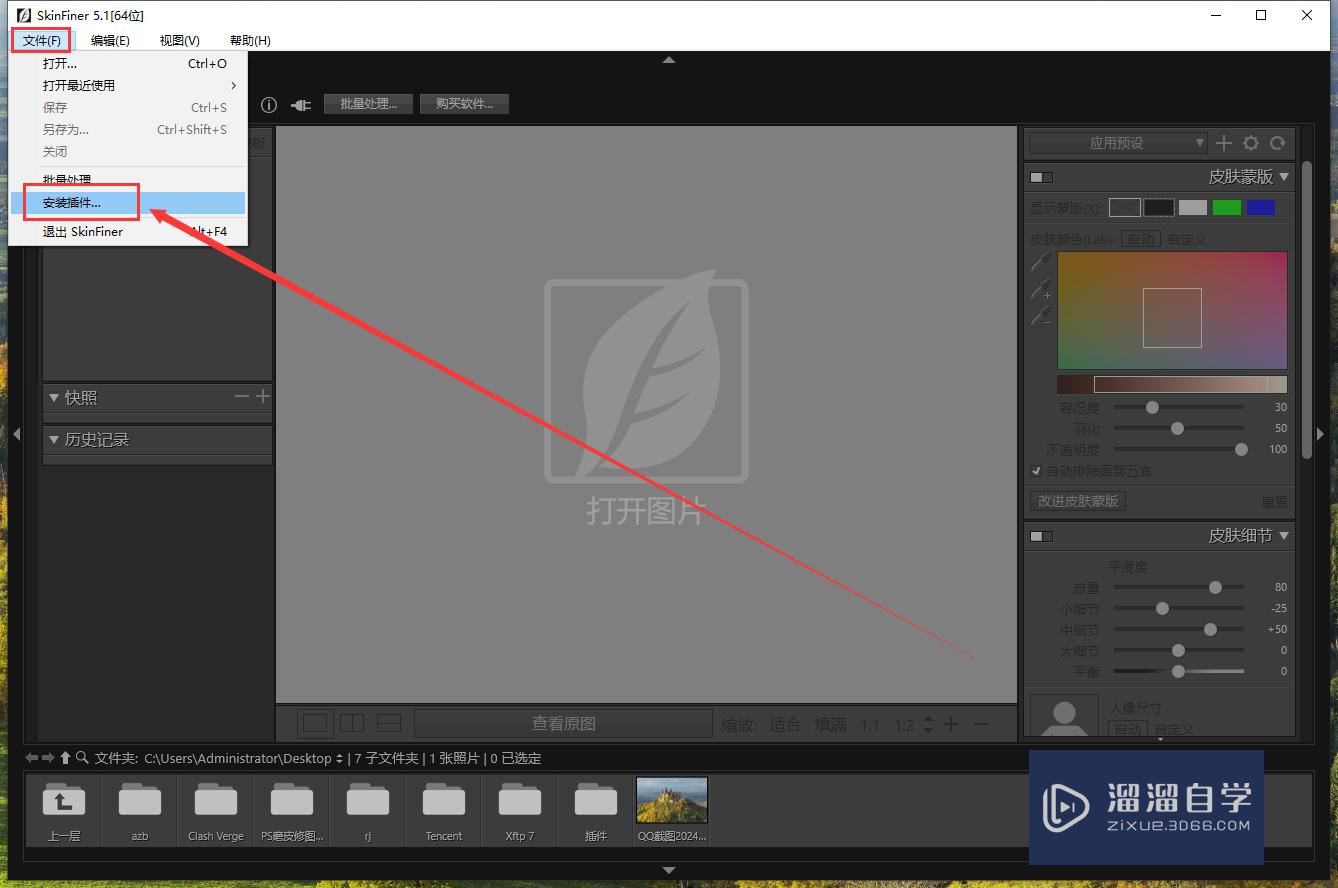This screenshot has height=888, width=1338.
Task: Click the folder search magnifier icon
Action: click(82, 758)
